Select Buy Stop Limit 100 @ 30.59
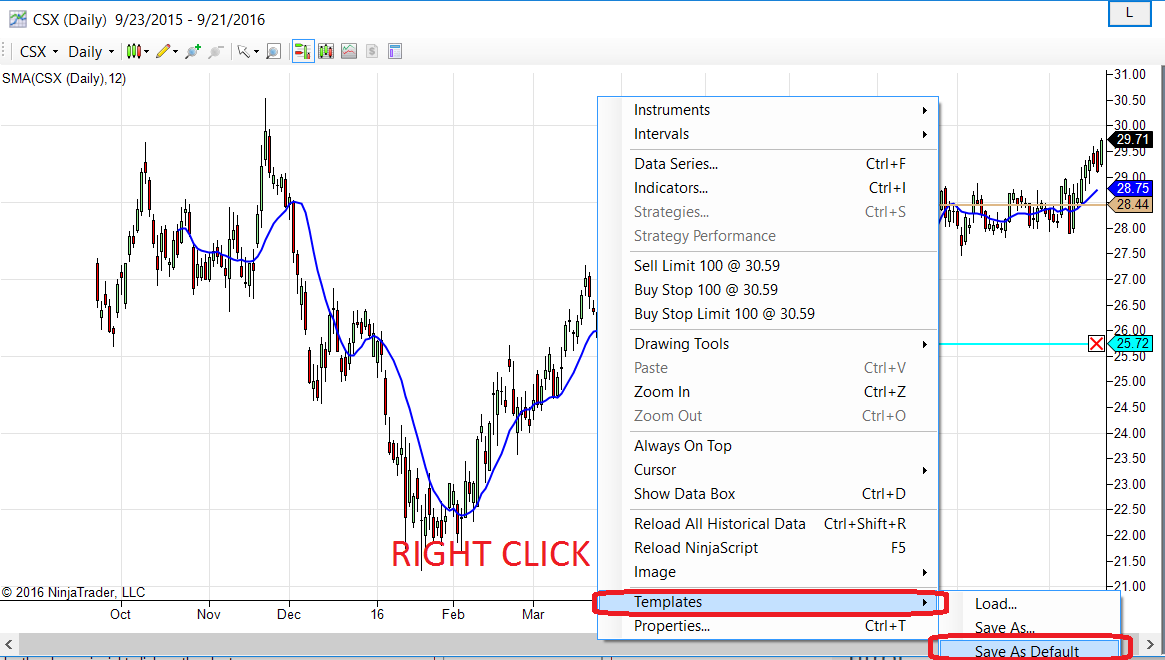 click(768, 314)
